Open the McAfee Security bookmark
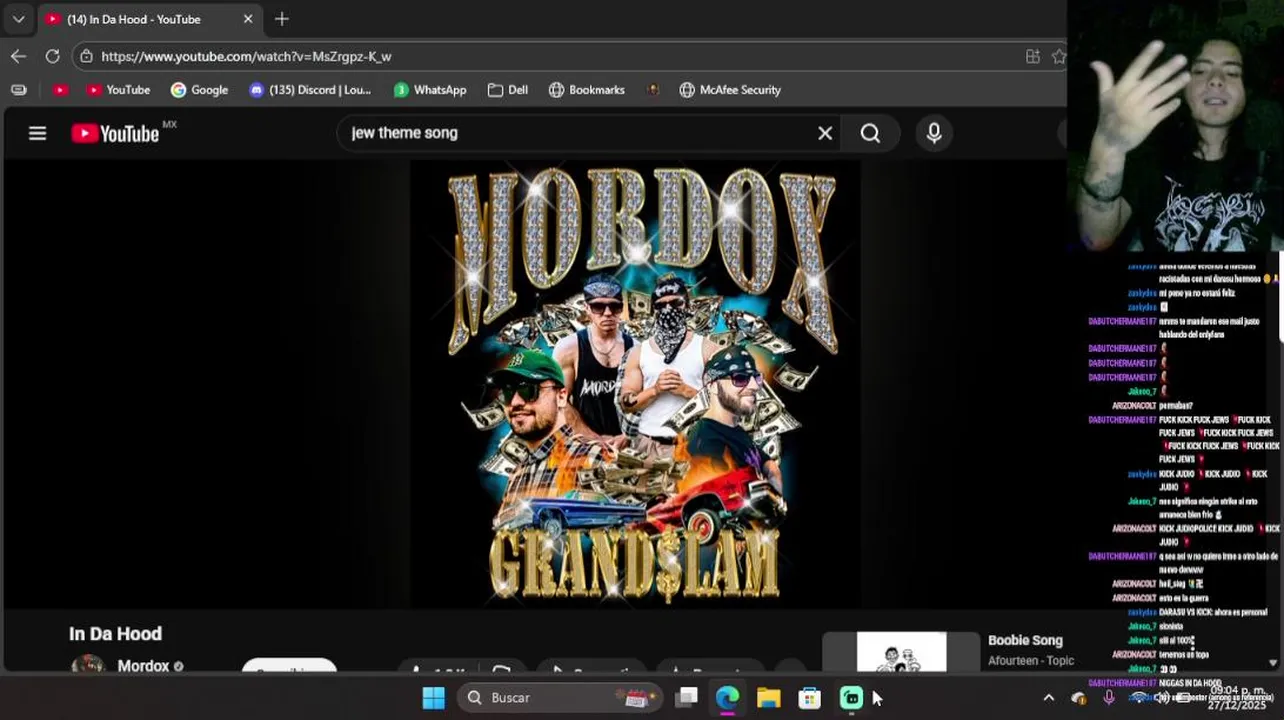1284x720 pixels. (730, 90)
